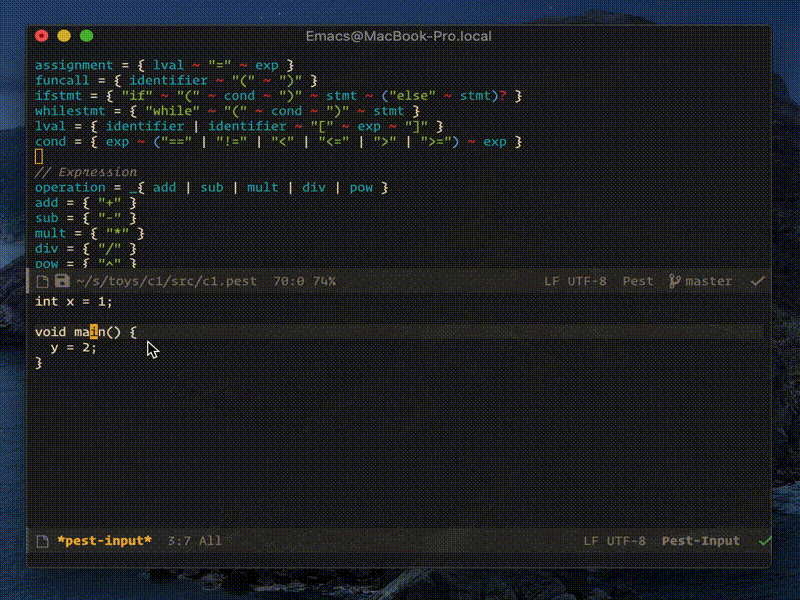Screen dimensions: 800x600
Task: Click the 'y = 2;' line
Action: [x=73, y=347]
